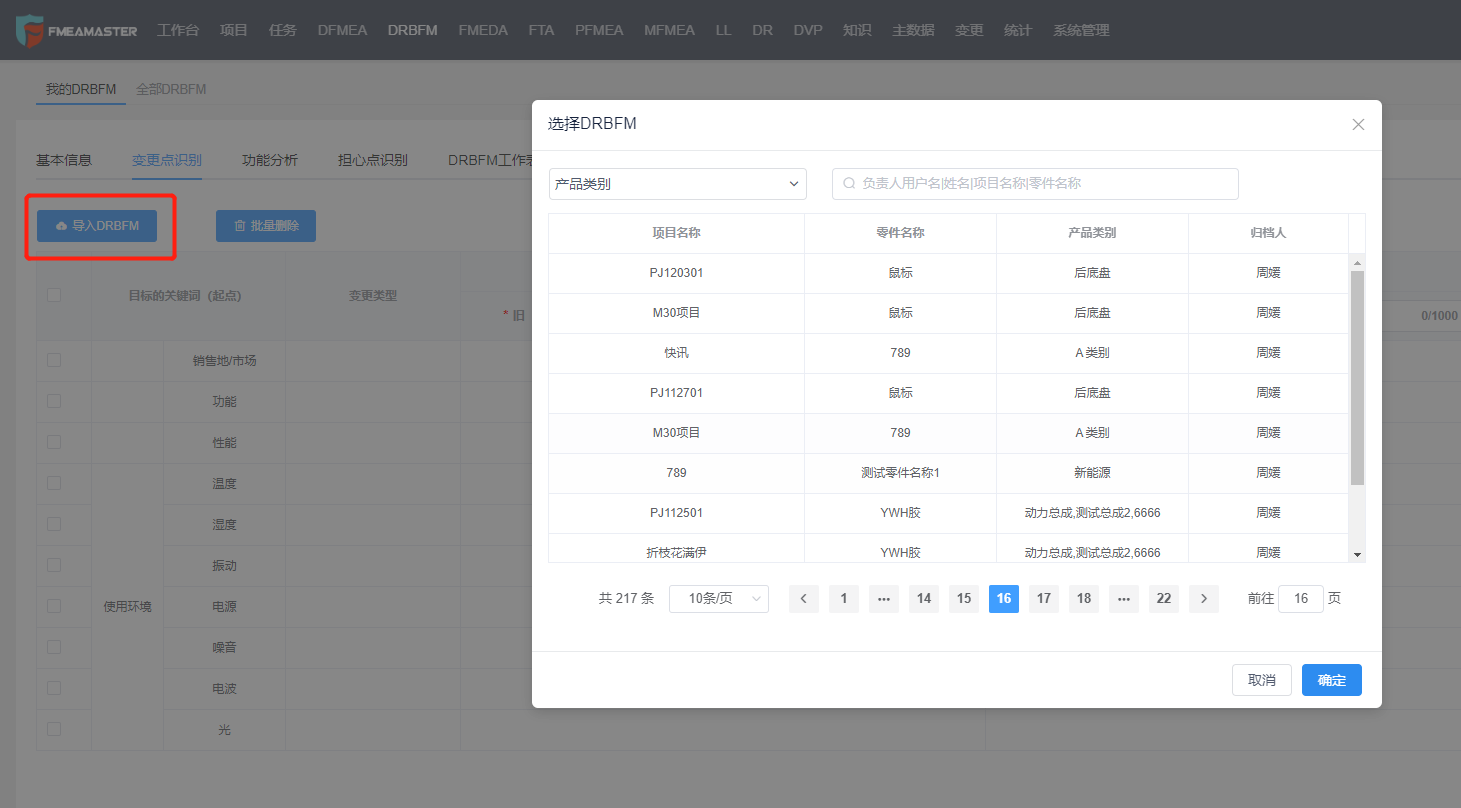
Task: Open the 工作台 menu
Action: (x=178, y=30)
